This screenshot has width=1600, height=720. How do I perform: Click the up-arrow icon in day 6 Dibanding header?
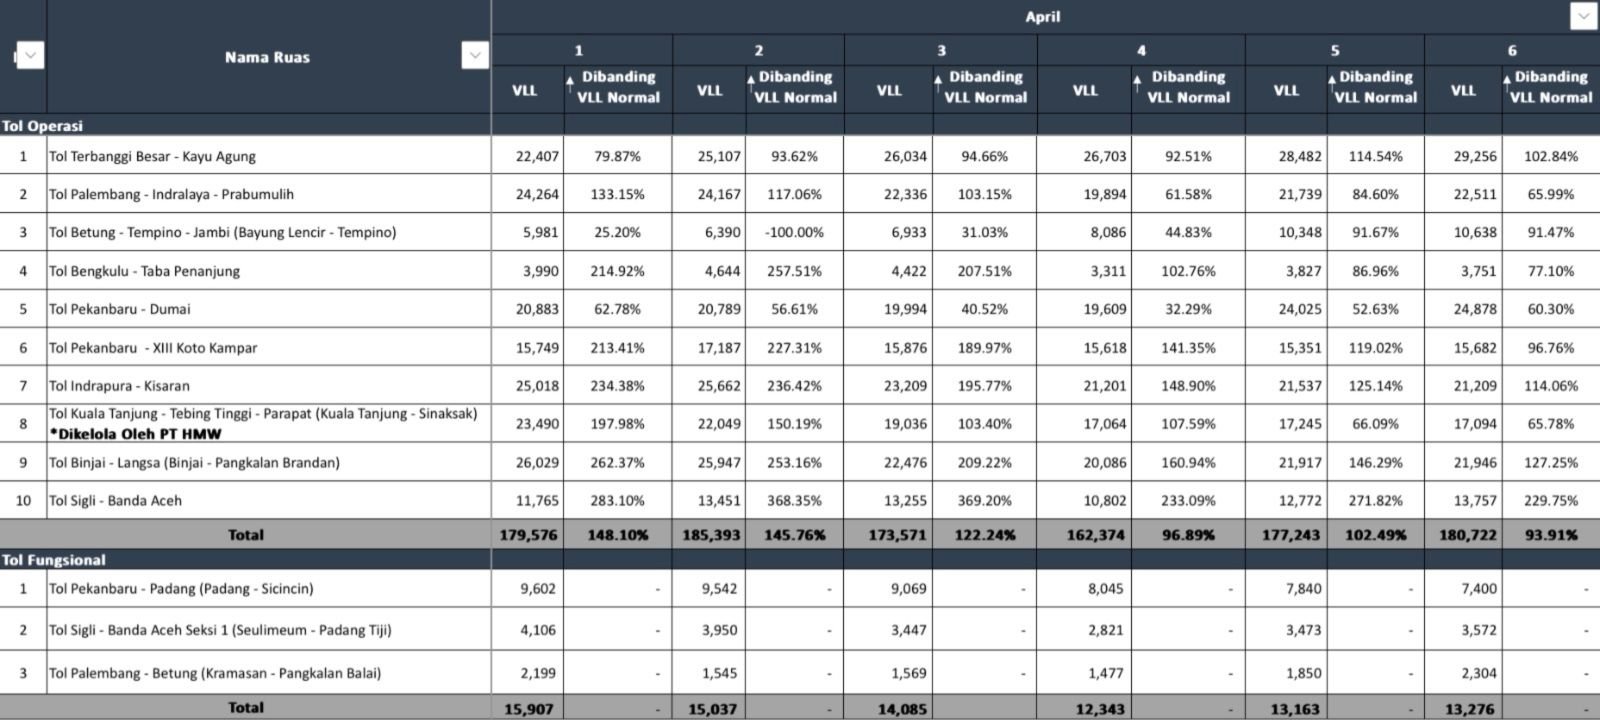tap(1507, 80)
